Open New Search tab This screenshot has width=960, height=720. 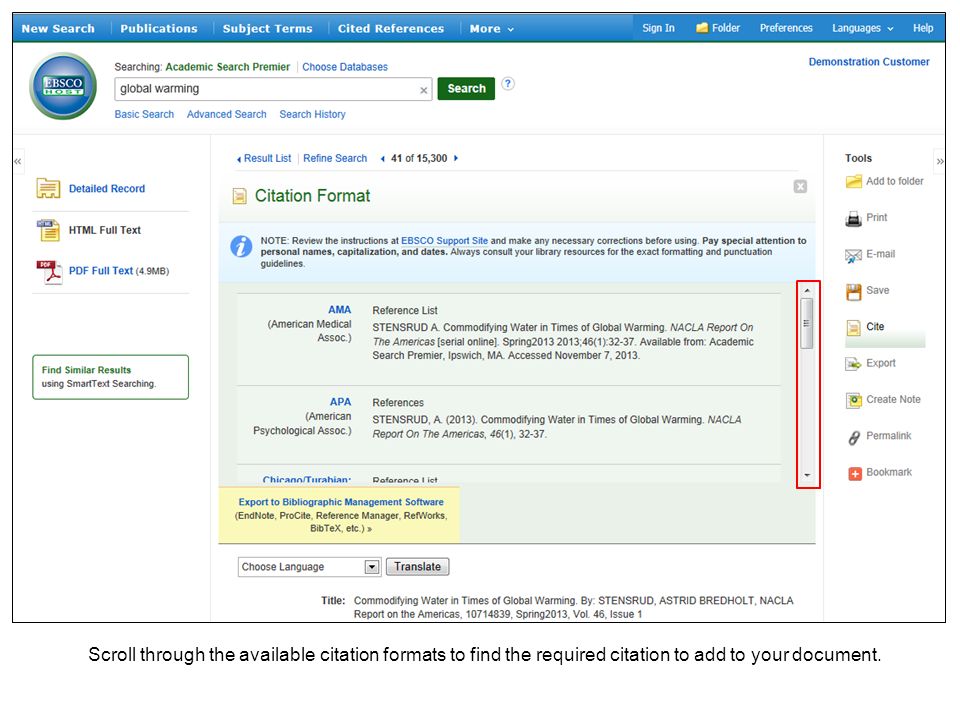coord(58,29)
